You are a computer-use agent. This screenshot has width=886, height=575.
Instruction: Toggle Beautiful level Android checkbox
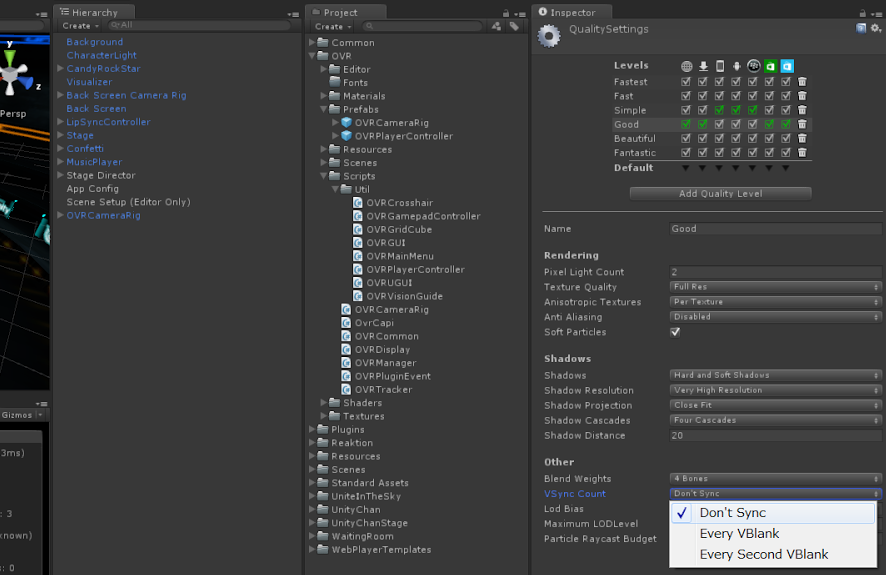[736, 138]
